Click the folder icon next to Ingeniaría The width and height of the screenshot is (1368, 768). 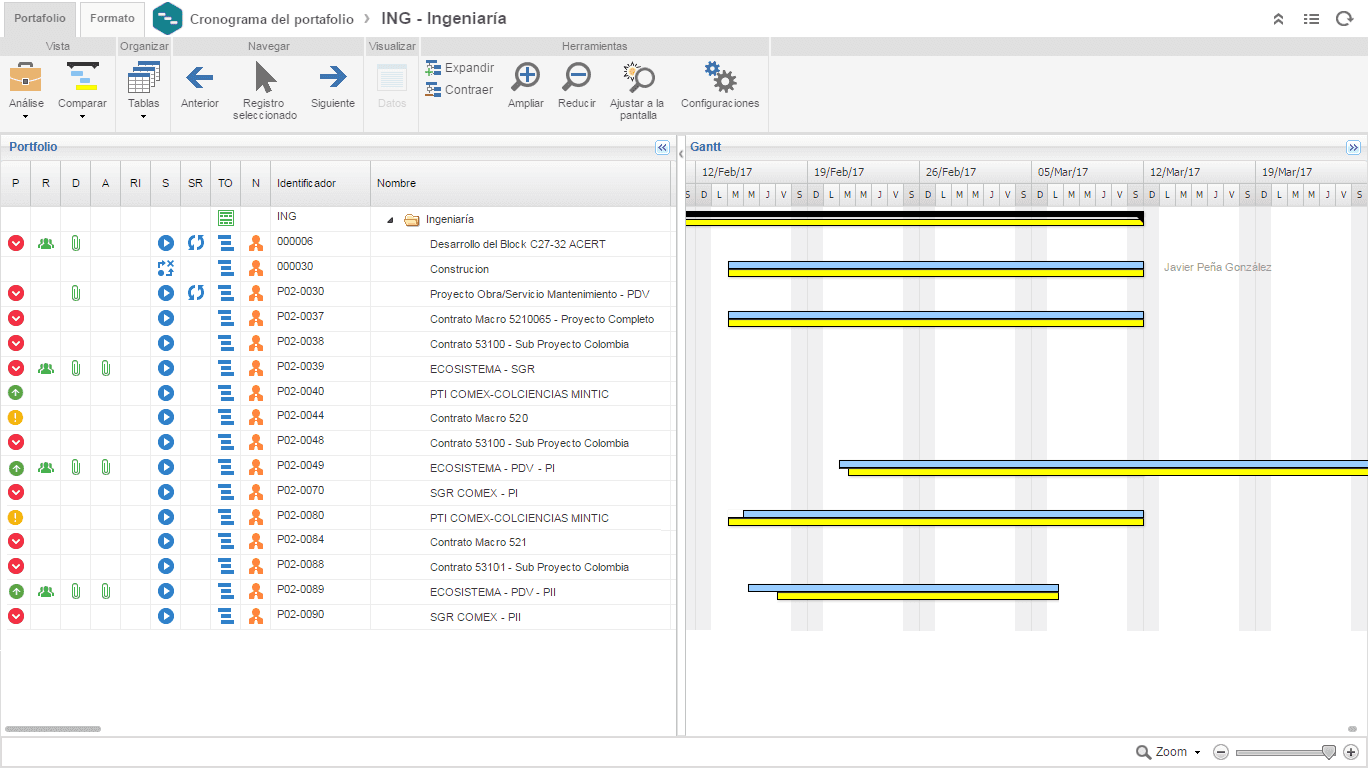(411, 220)
